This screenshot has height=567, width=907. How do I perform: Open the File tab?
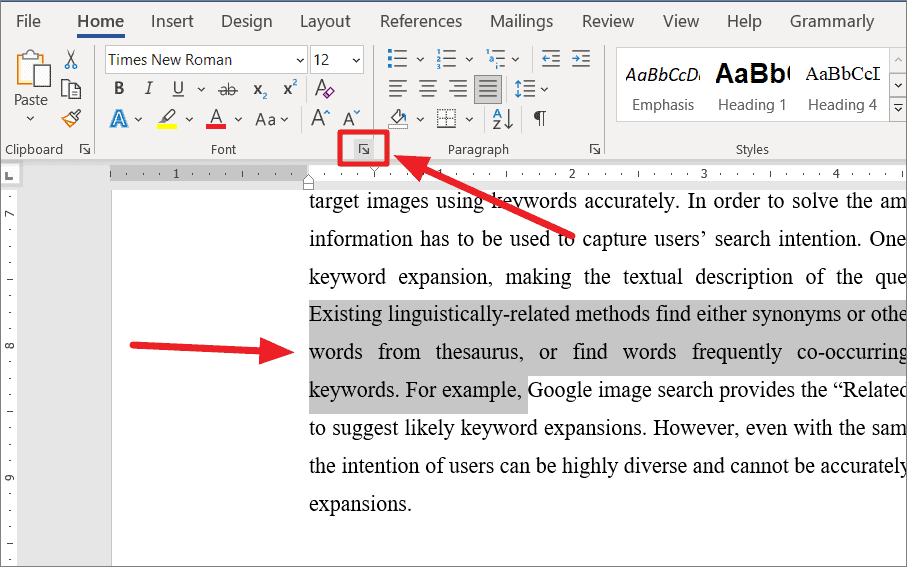click(x=28, y=21)
